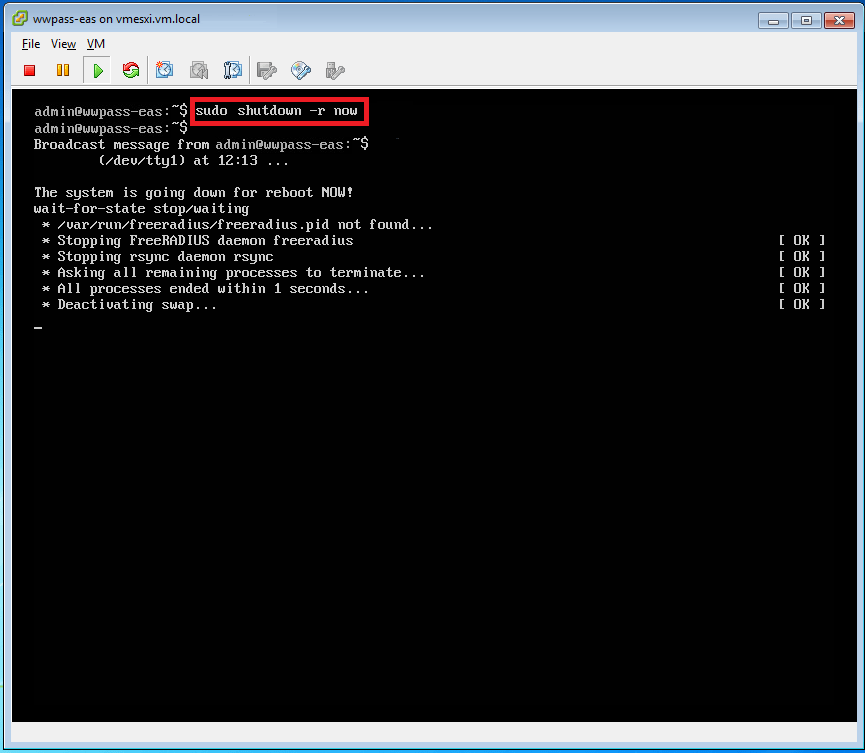Click the blinking terminal cursor
Screen dimensions: 865x753
coord(38,326)
